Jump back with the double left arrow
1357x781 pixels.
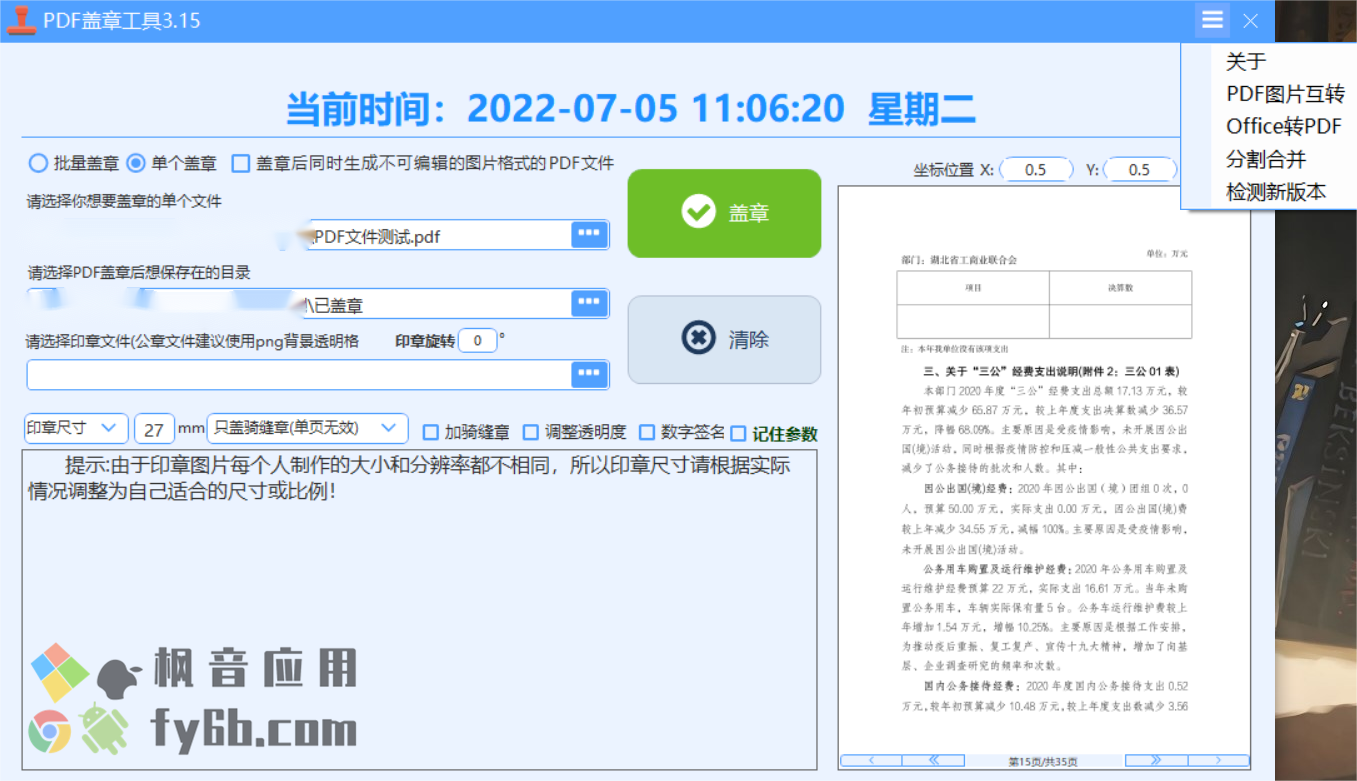coord(934,761)
